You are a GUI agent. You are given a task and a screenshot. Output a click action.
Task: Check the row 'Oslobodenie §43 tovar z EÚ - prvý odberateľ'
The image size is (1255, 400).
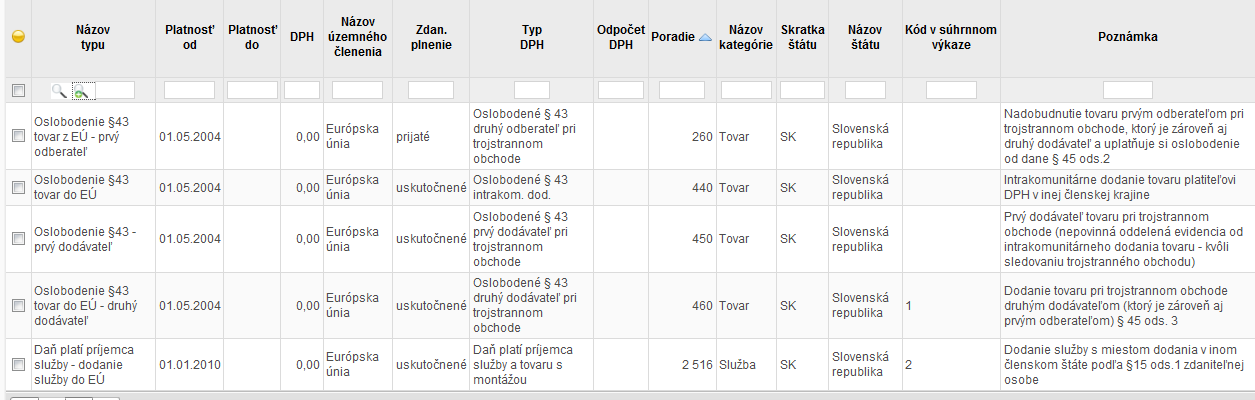click(x=17, y=136)
